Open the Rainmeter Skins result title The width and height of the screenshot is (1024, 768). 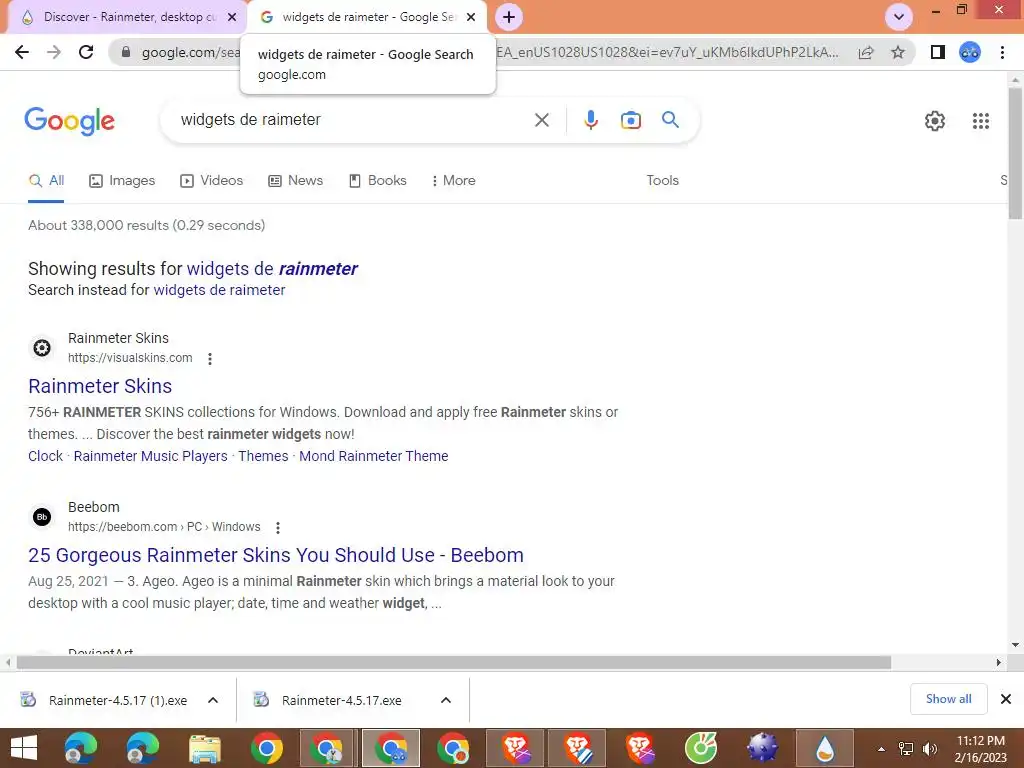coord(100,386)
